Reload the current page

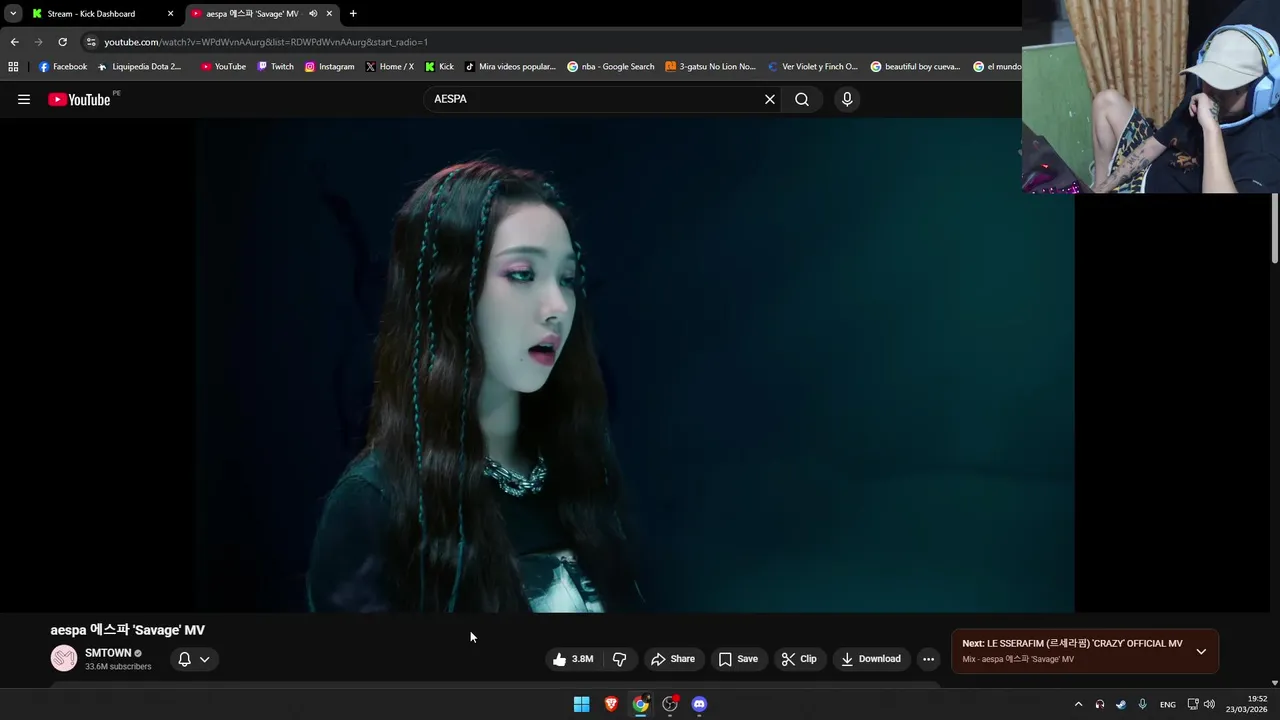pyautogui.click(x=62, y=42)
